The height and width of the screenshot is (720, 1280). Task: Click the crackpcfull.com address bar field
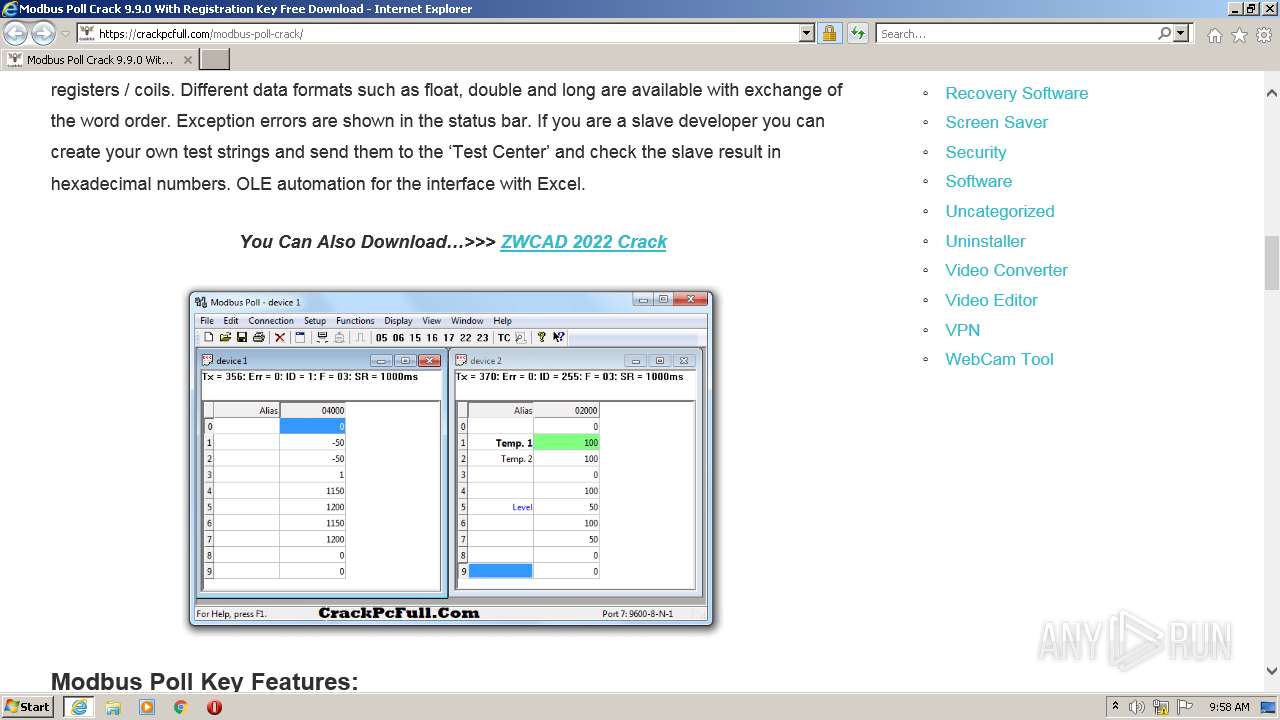pos(446,33)
